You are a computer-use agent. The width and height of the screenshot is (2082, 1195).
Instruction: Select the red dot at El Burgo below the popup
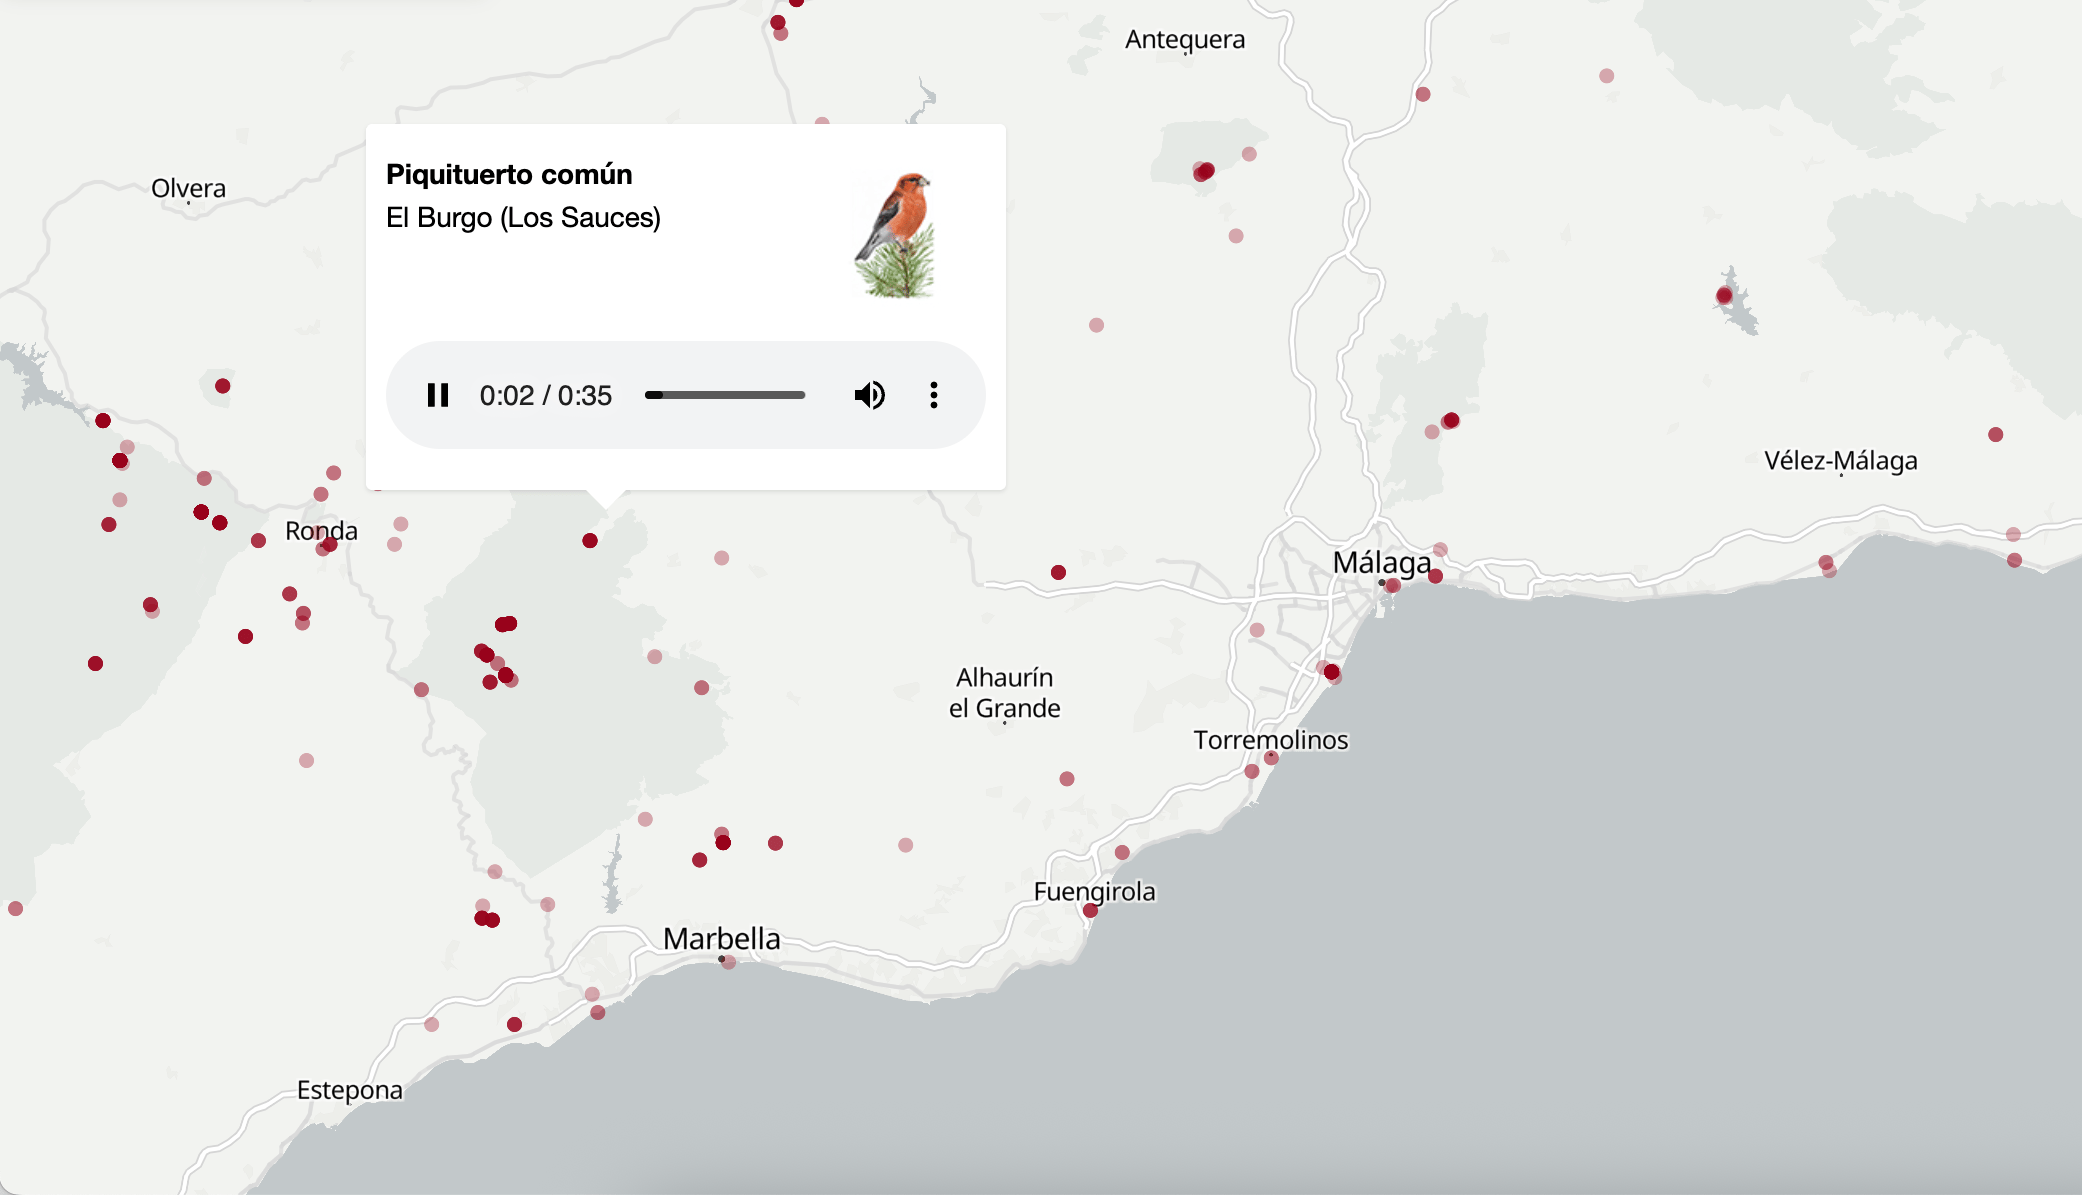click(x=589, y=539)
